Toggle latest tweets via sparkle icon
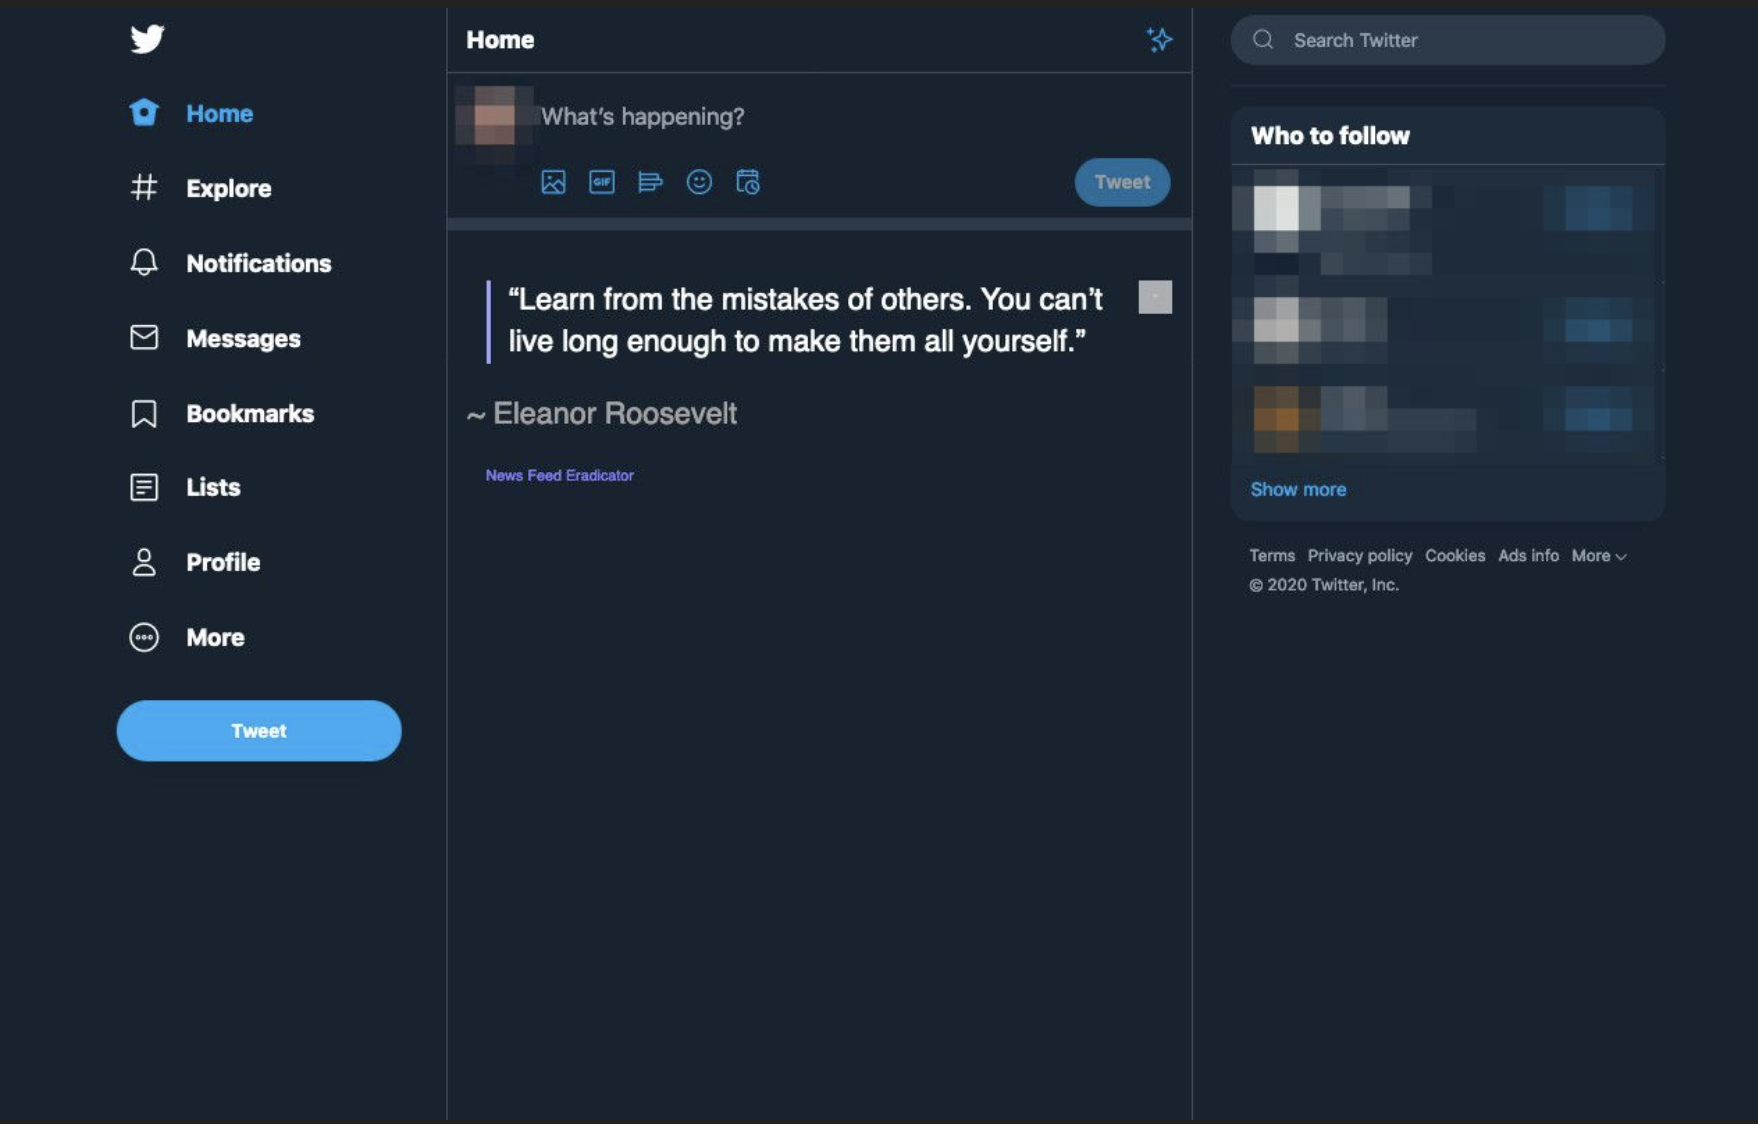Viewport: 1758px width, 1124px height. (x=1159, y=39)
